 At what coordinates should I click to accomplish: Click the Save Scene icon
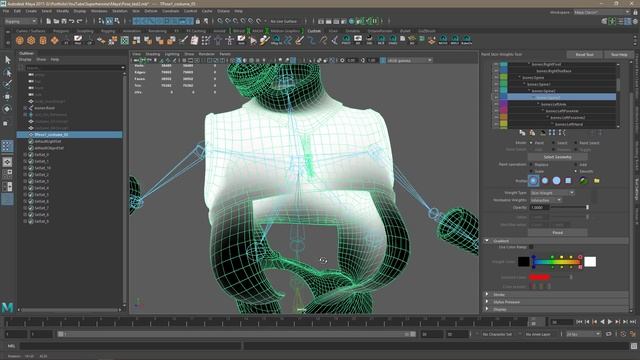pyautogui.click(x=64, y=21)
